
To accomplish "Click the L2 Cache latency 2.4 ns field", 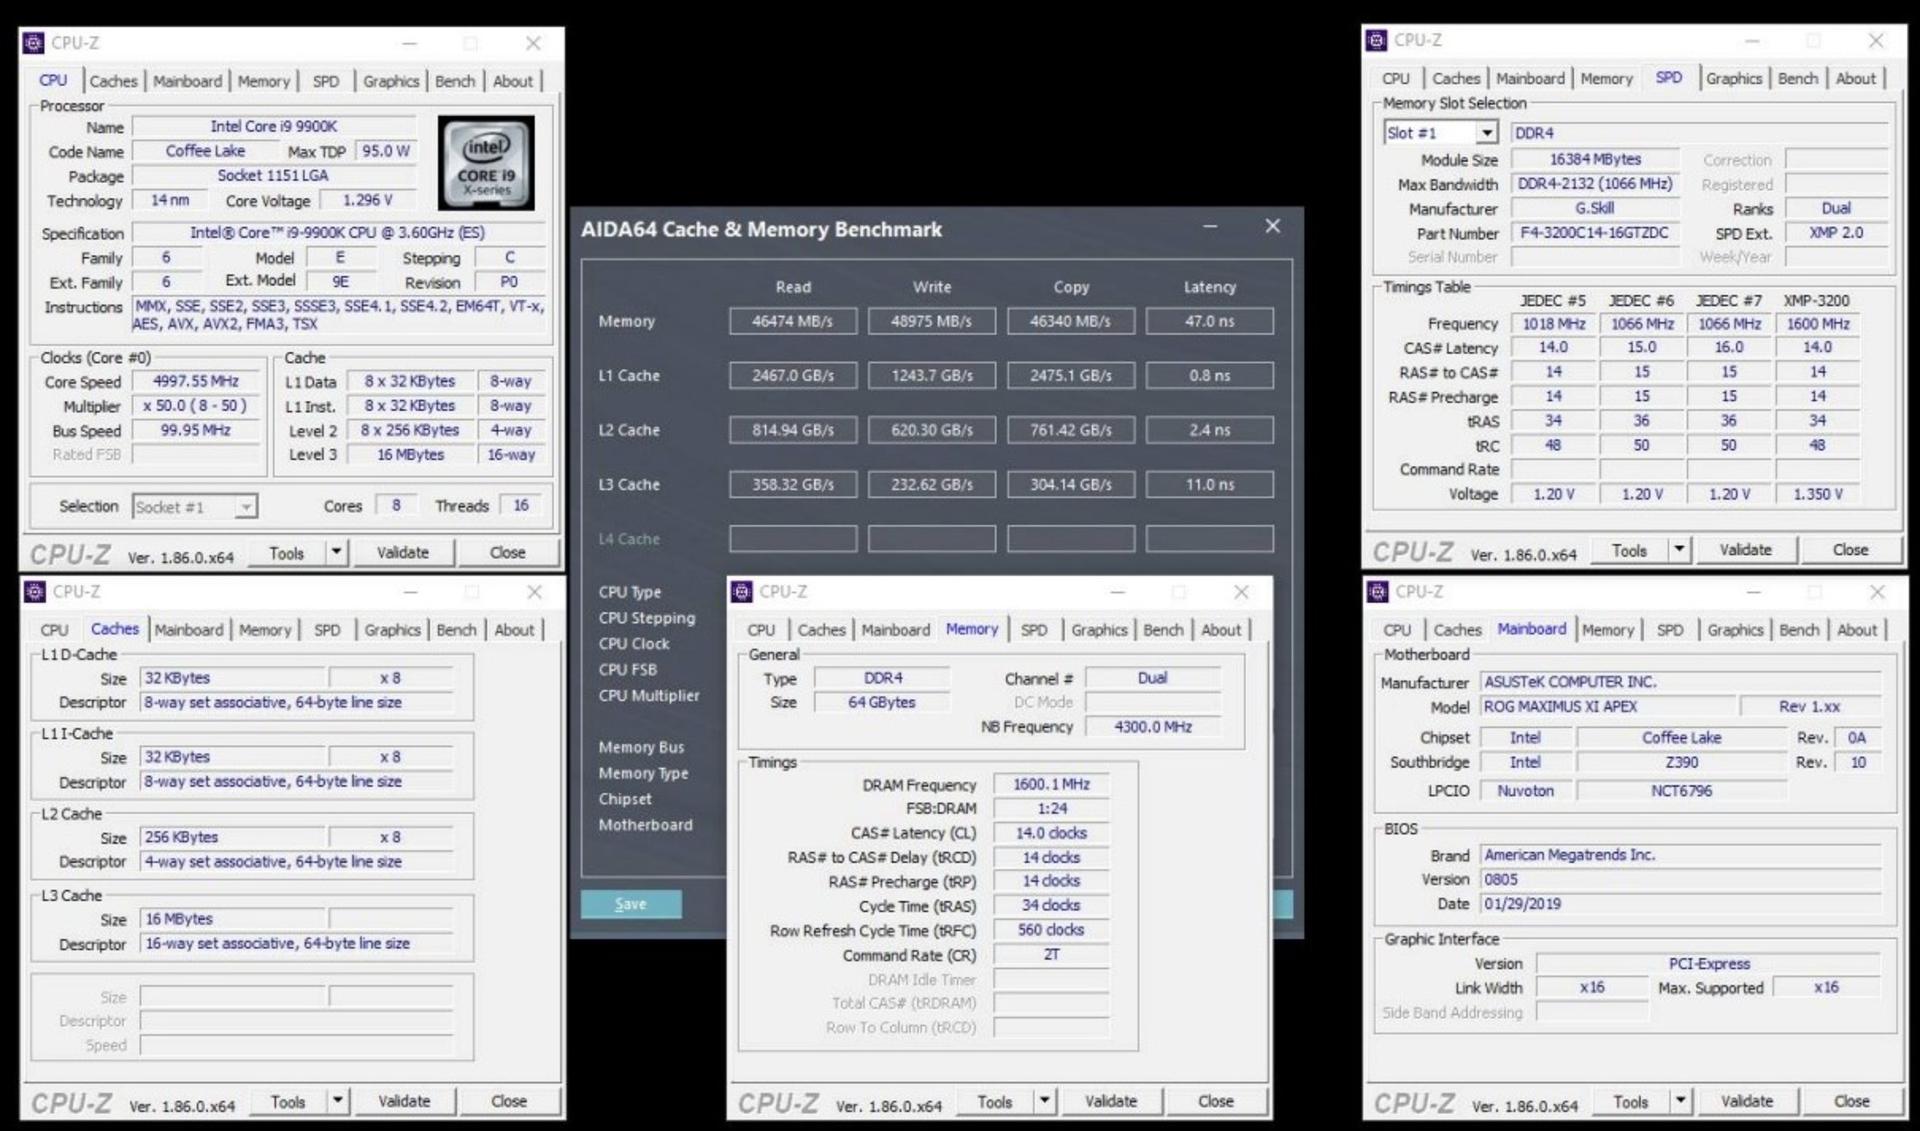I will point(1210,430).
